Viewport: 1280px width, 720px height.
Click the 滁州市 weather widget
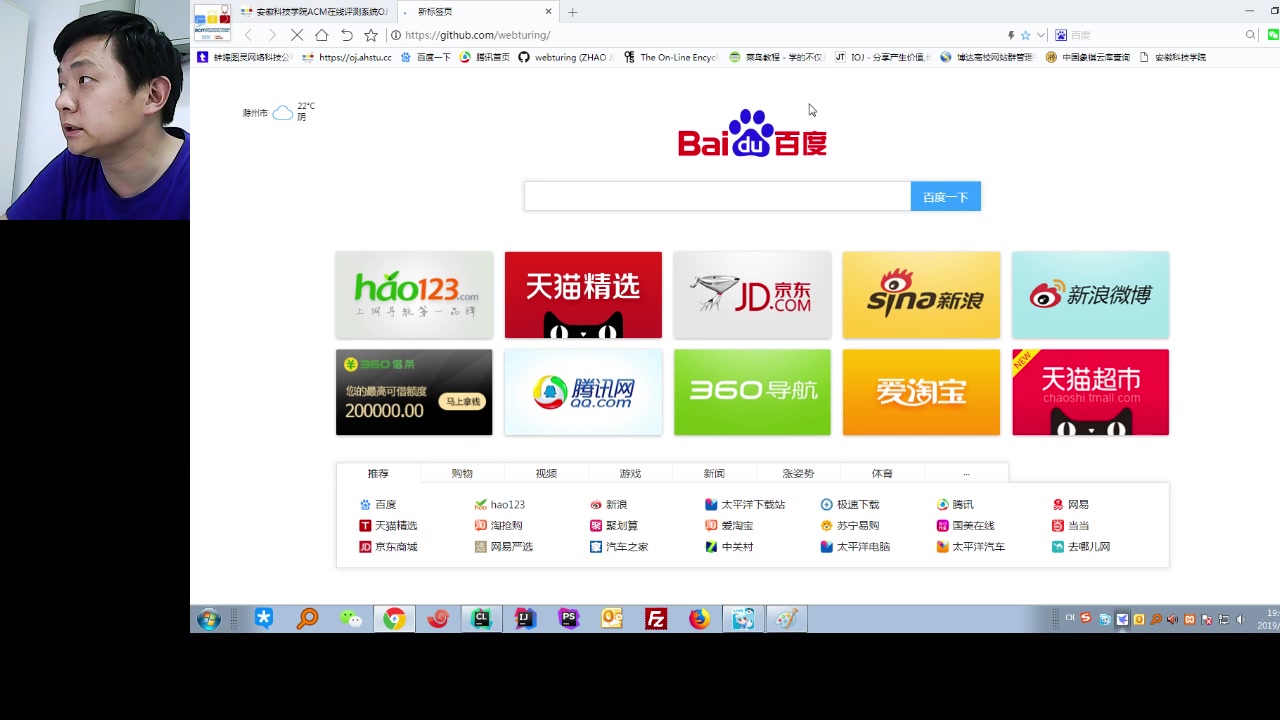point(279,112)
